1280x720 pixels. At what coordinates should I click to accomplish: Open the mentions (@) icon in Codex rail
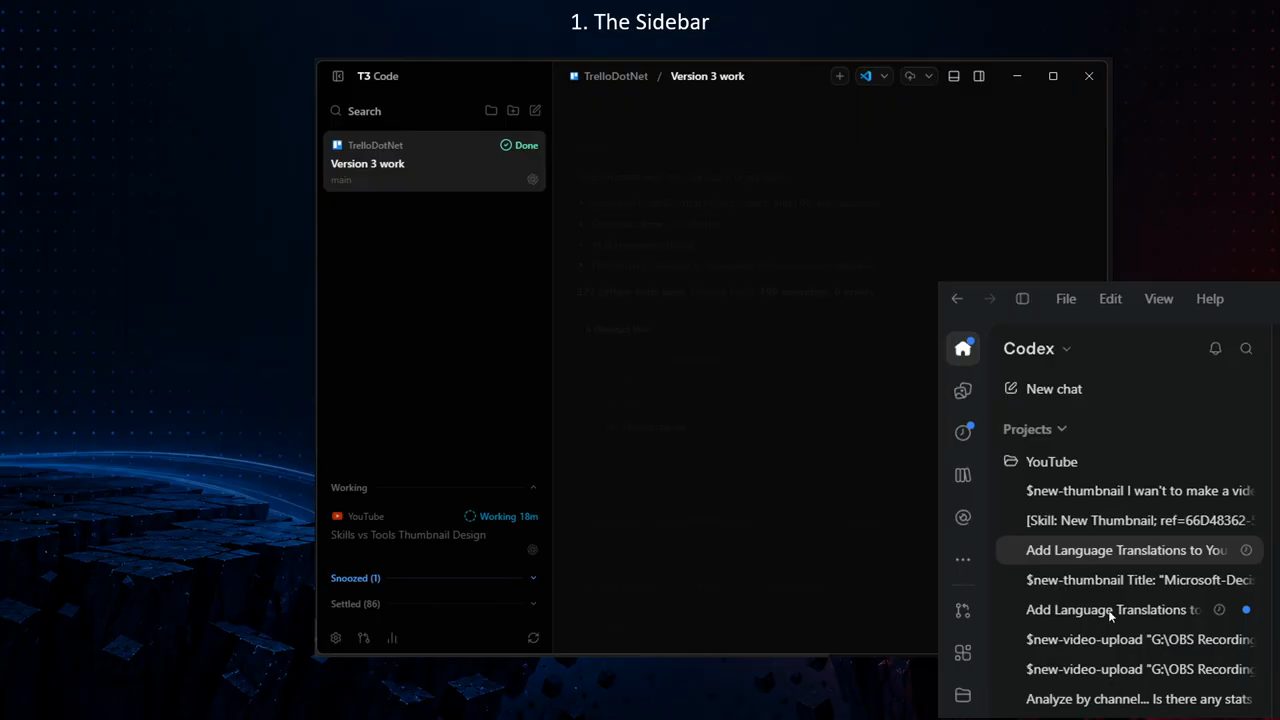click(x=963, y=518)
